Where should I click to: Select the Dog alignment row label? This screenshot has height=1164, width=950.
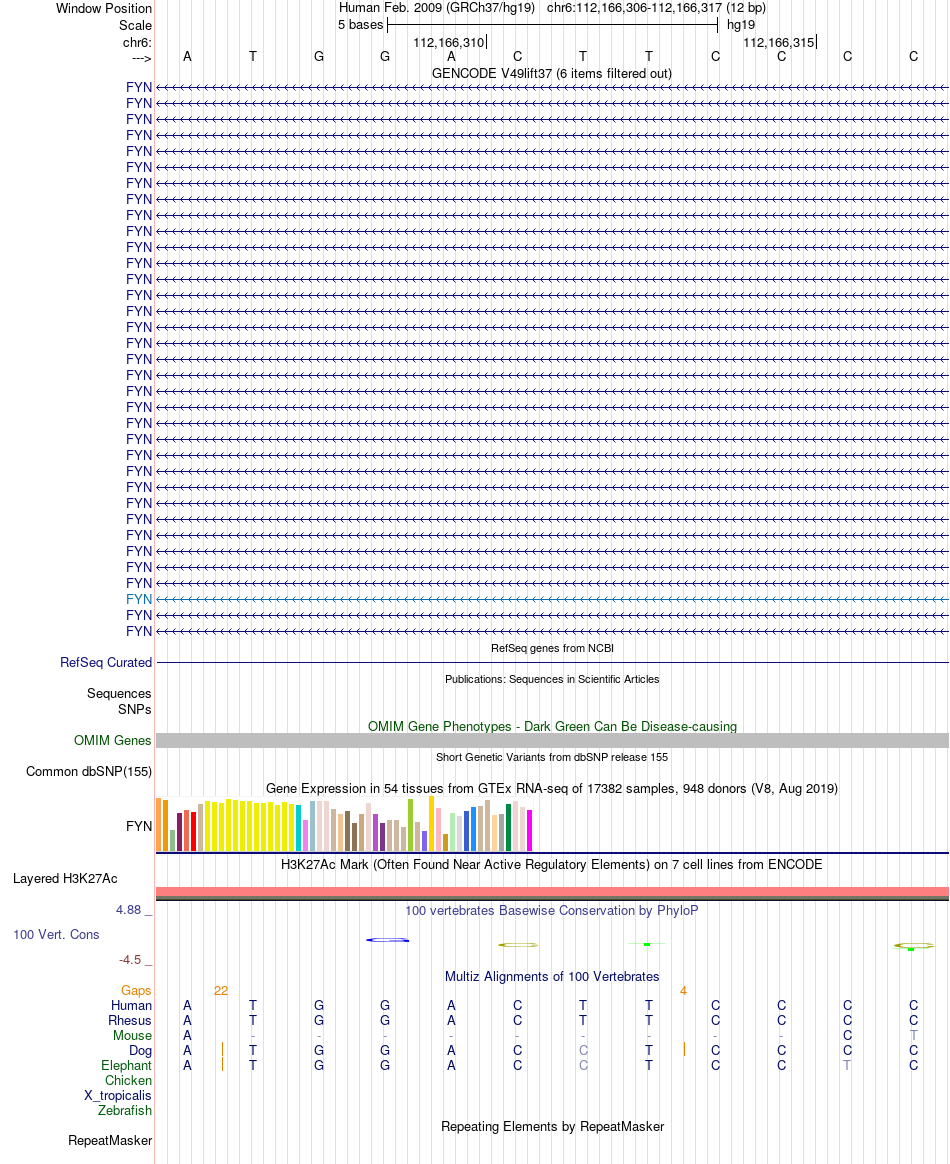click(x=140, y=1050)
